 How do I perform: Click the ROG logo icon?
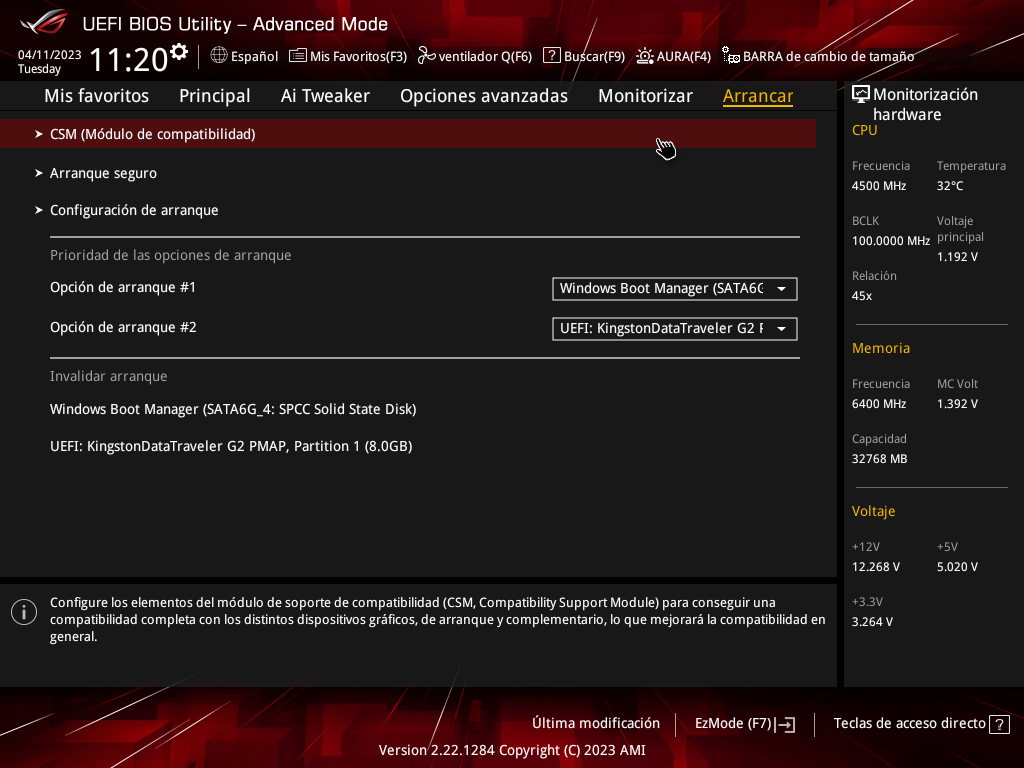tap(43, 22)
